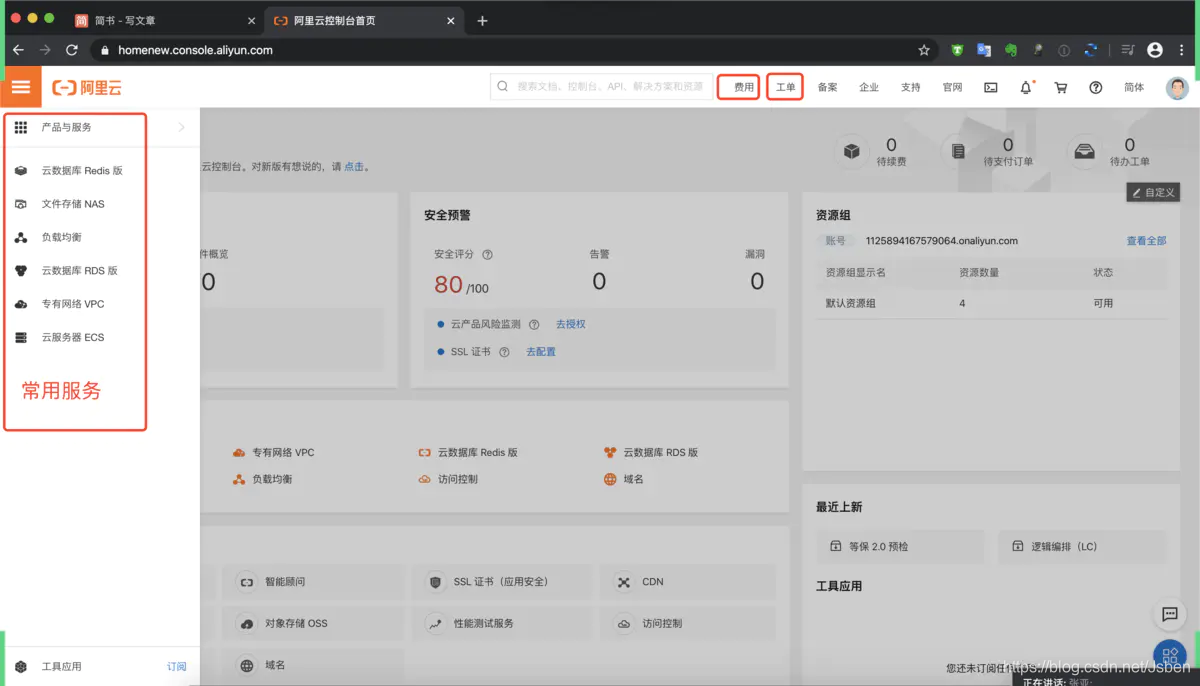This screenshot has width=1200, height=686.
Task: Click the 智能顾问 product icon
Action: tap(246, 582)
